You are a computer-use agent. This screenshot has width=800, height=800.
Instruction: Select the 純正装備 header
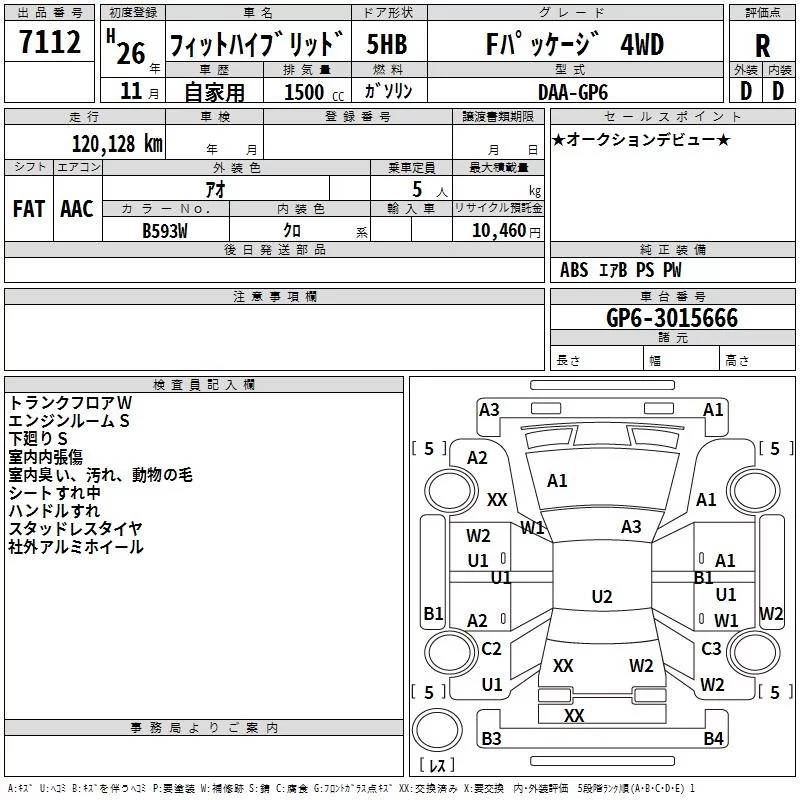click(672, 250)
